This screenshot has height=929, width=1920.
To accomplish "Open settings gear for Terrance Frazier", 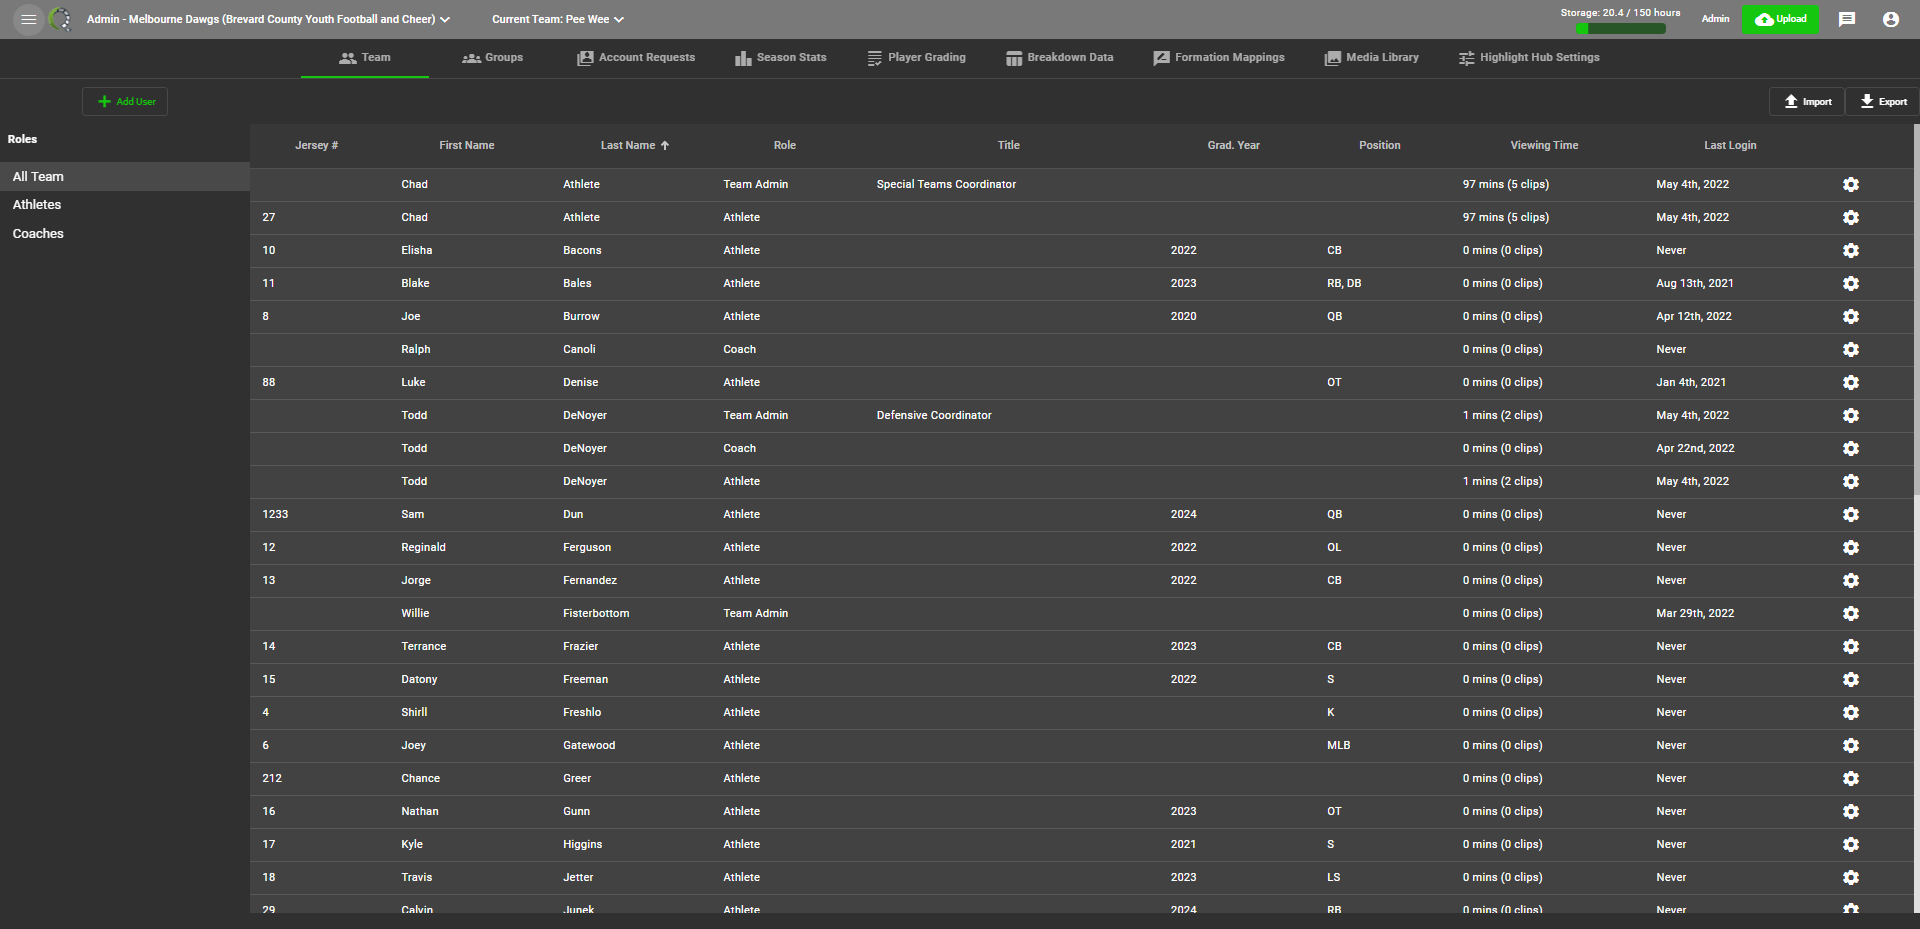I will pos(1851,646).
